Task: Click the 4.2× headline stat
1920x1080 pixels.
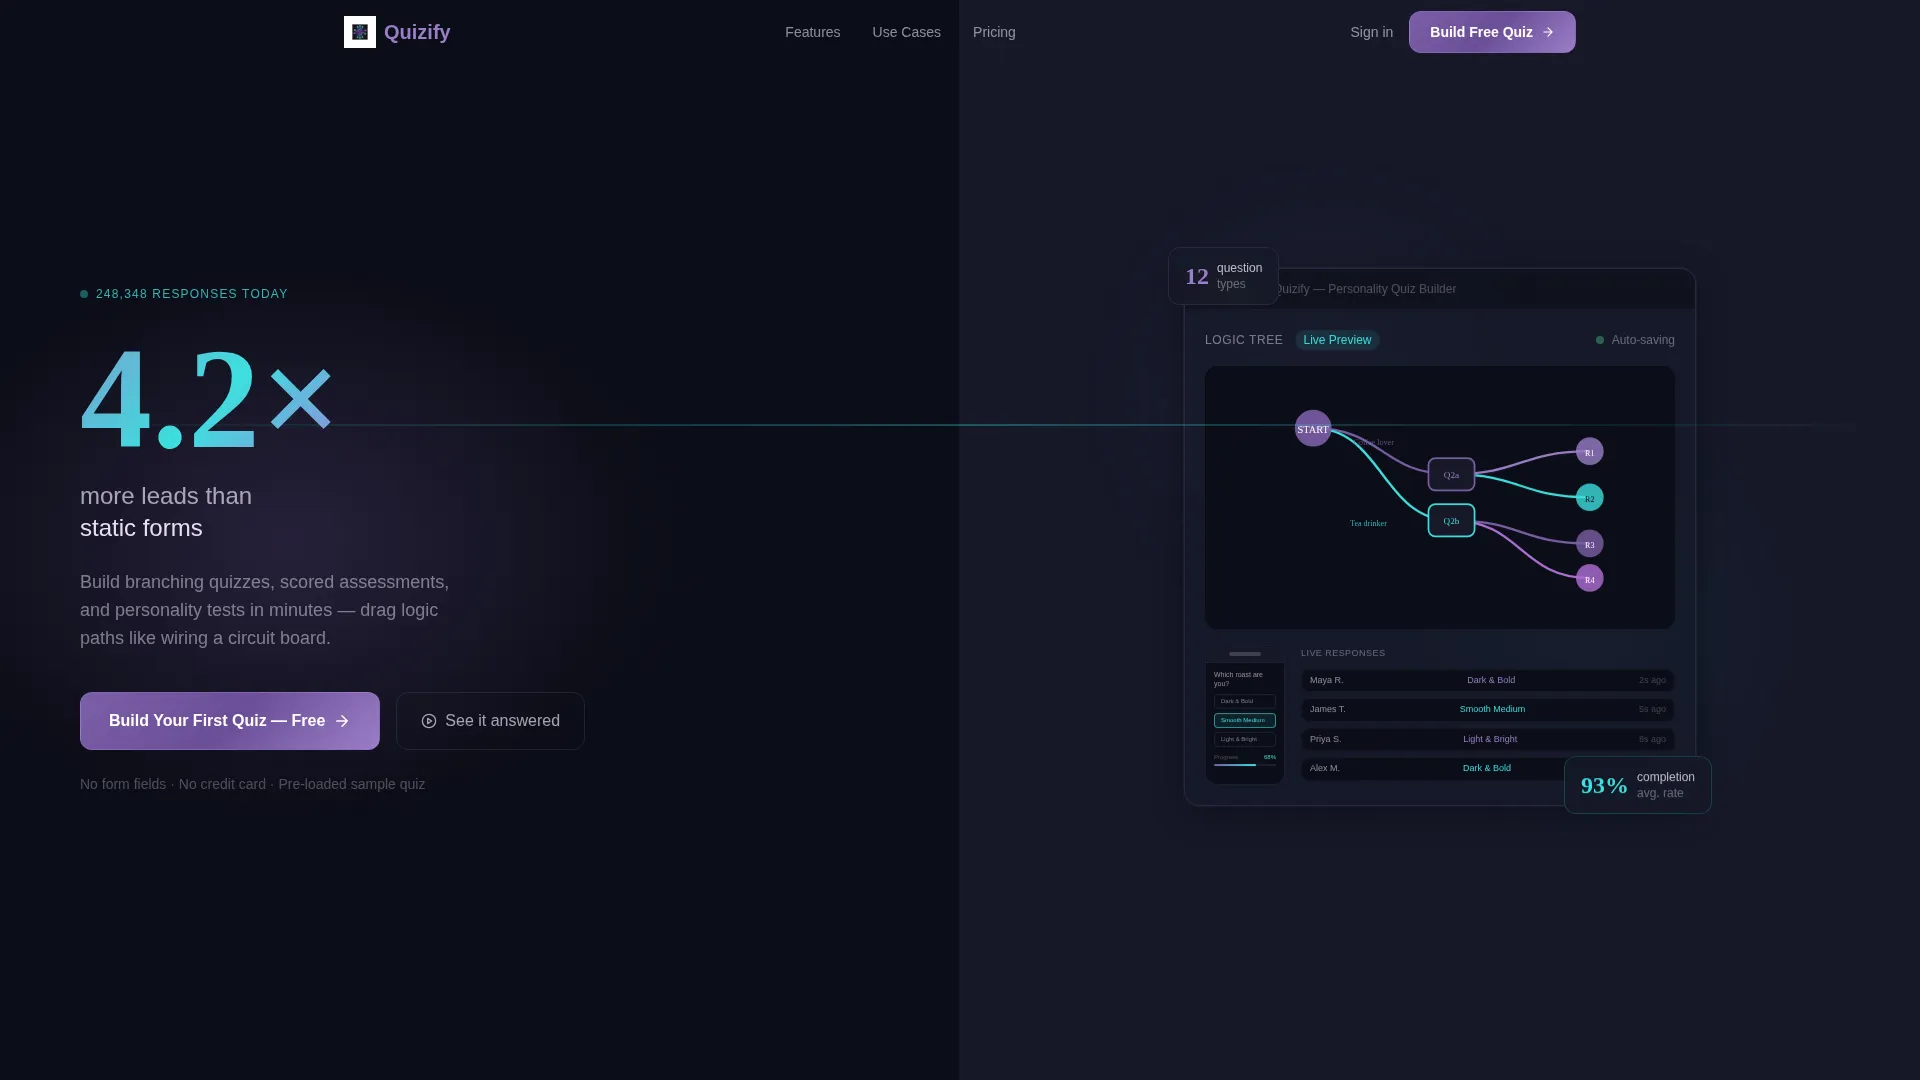Action: (206, 400)
